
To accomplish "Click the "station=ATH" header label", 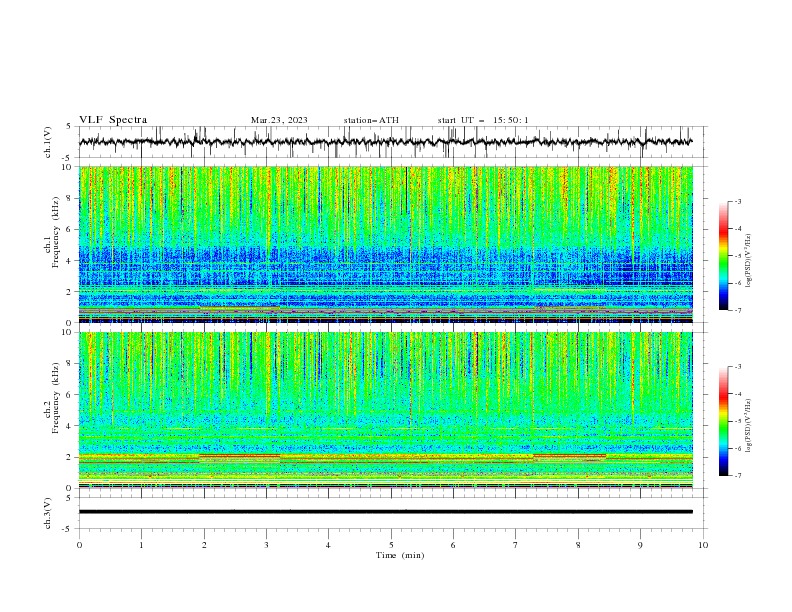I will click(x=371, y=120).
